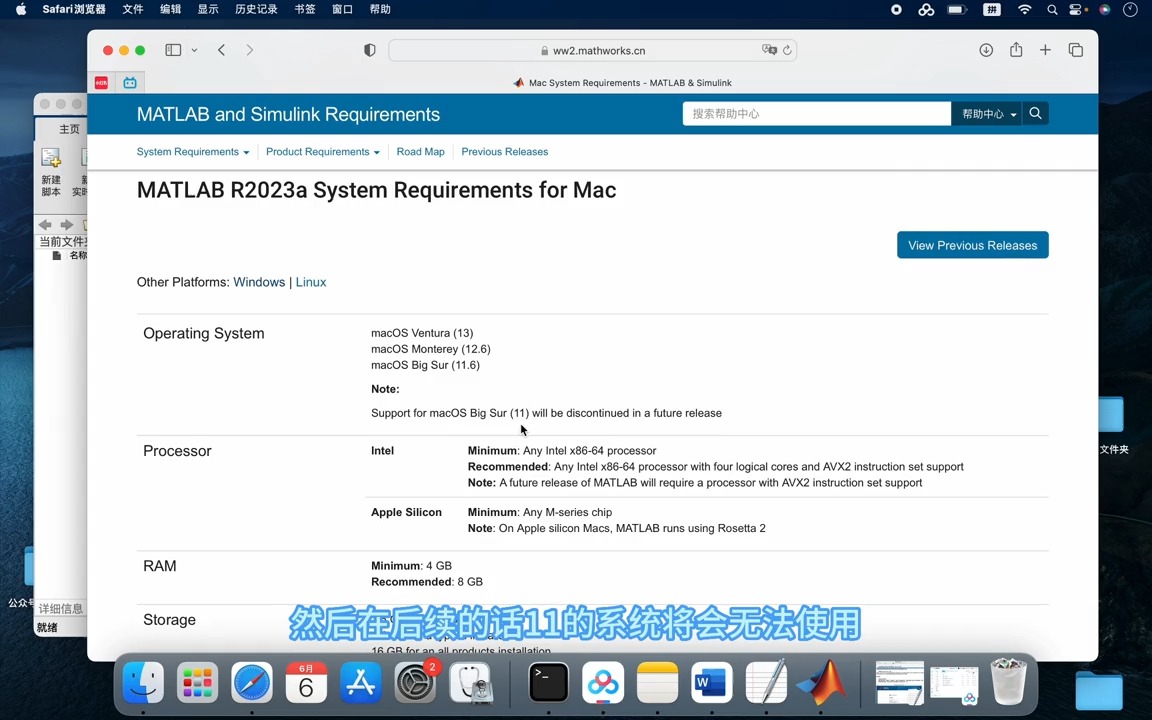Viewport: 1152px width, 720px height.
Task: Open the Linux platform link
Action: tap(311, 282)
